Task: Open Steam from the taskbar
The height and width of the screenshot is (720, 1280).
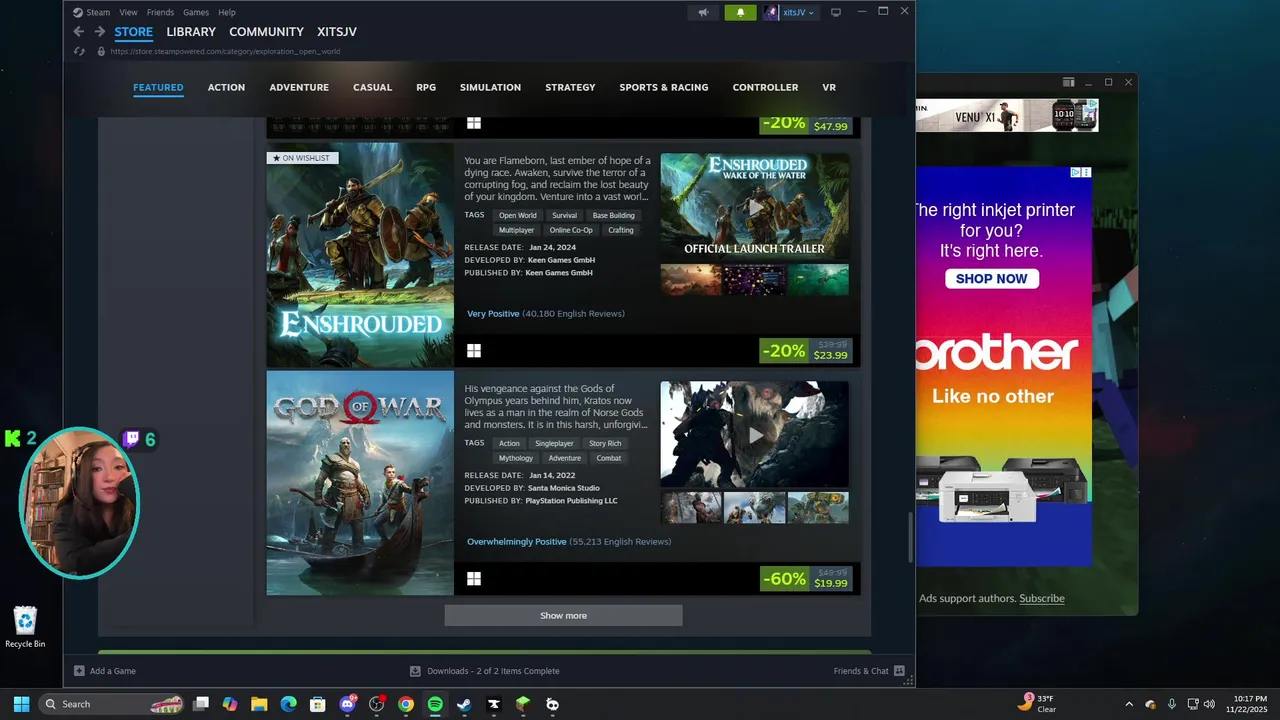Action: click(464, 704)
